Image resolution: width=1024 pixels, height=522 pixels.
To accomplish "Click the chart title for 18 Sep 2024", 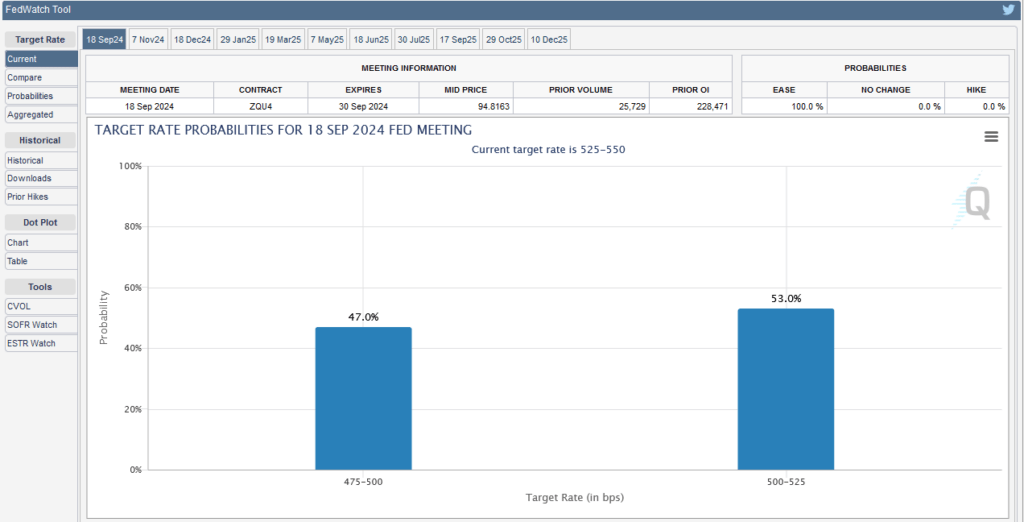I will (x=283, y=130).
